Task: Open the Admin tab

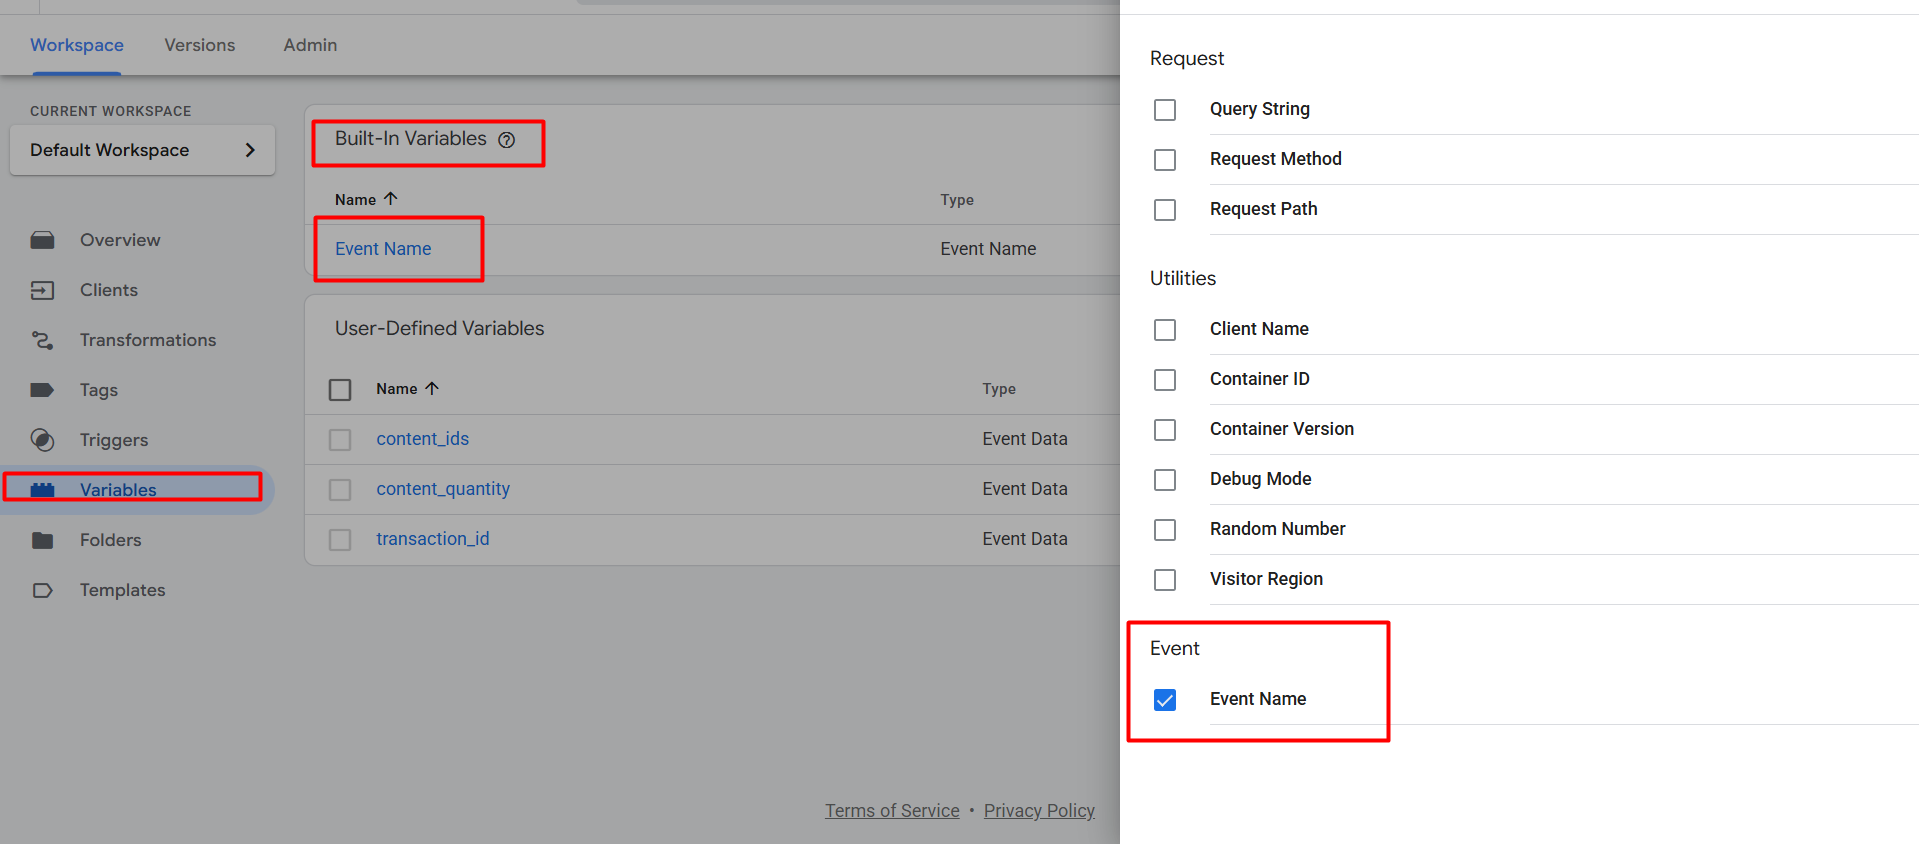Action: point(310,45)
